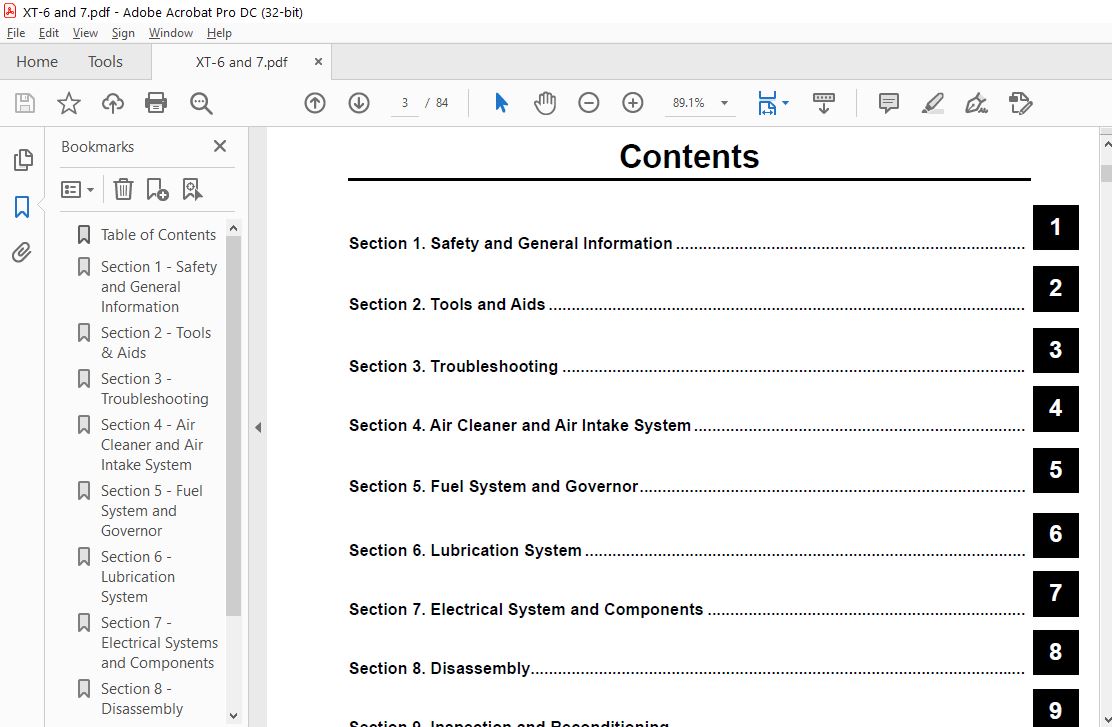Viewport: 1112px width, 727px height.
Task: Activate the Hand pan tool
Action: coord(545,104)
